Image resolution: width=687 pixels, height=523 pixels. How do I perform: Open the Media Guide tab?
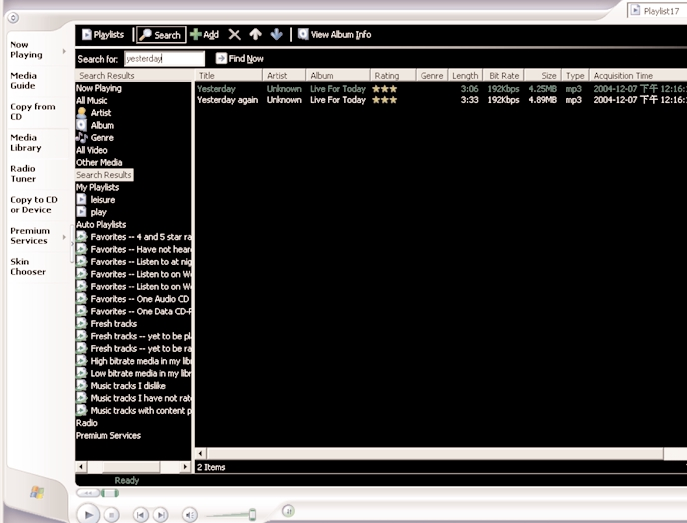(x=23, y=81)
